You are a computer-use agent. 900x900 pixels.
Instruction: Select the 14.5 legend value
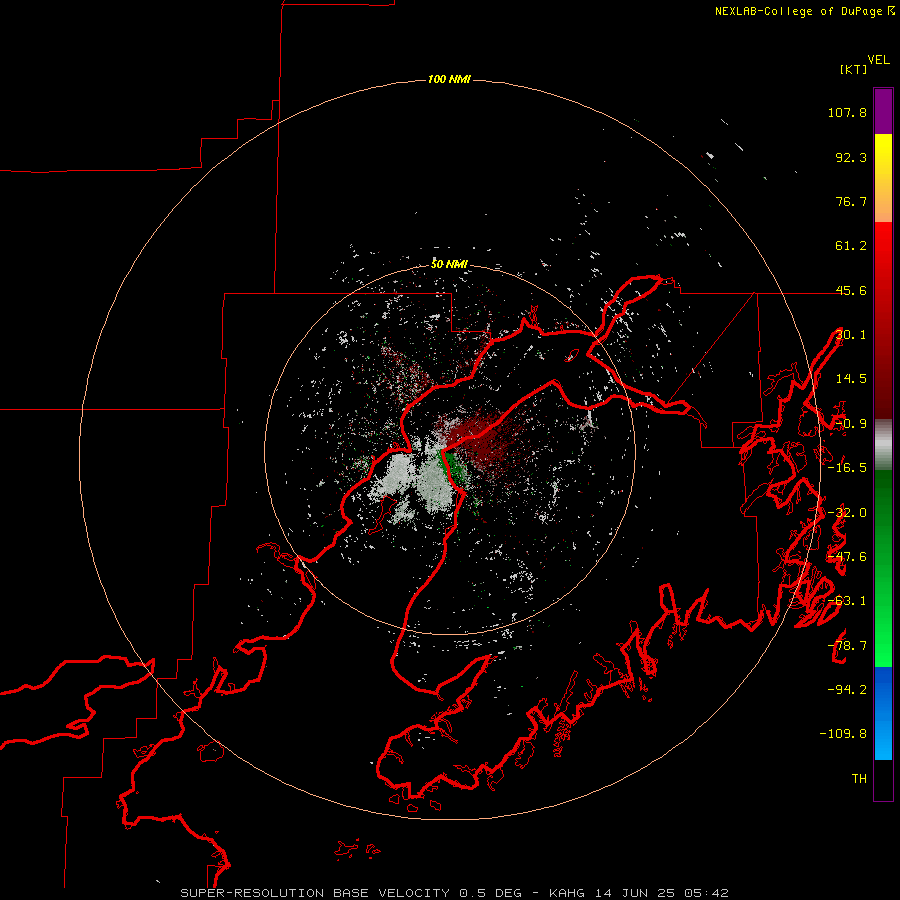(x=851, y=379)
